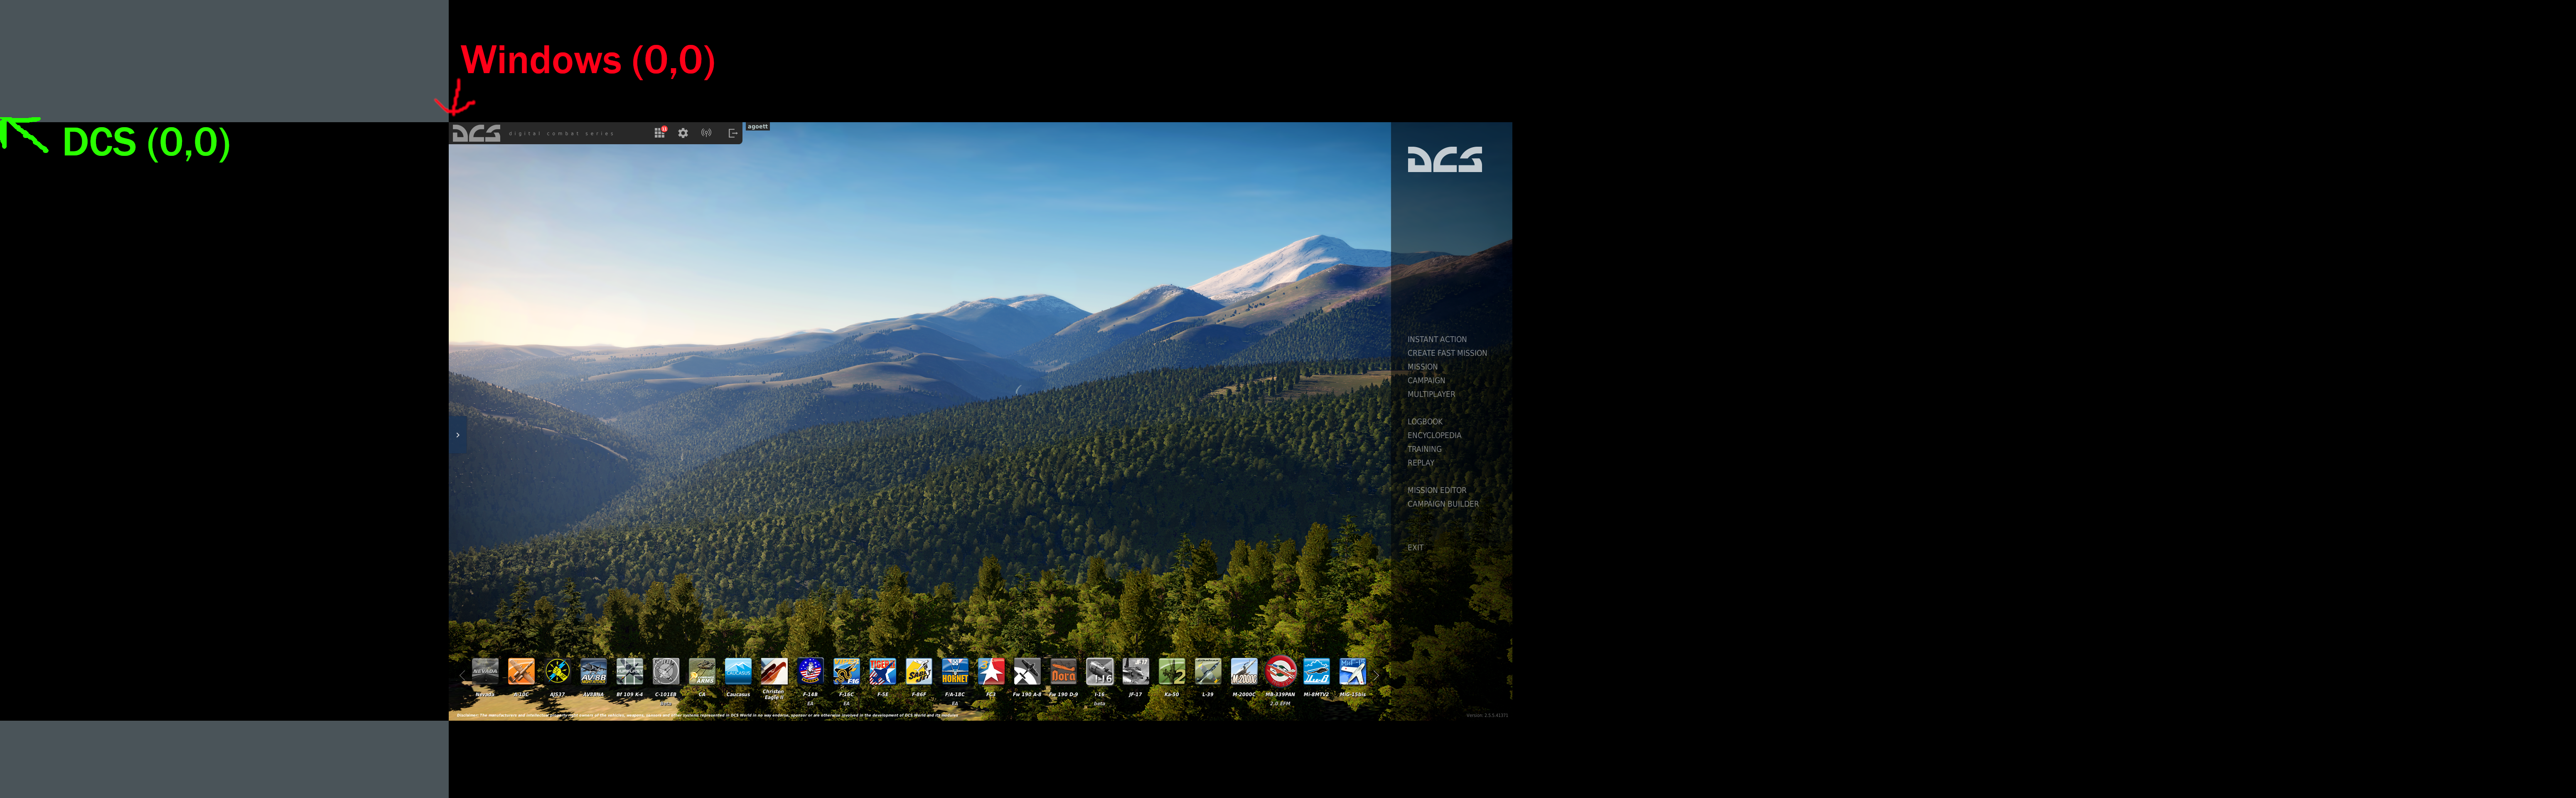Open the Options gear icon
This screenshot has width=2576, height=798.
click(683, 133)
